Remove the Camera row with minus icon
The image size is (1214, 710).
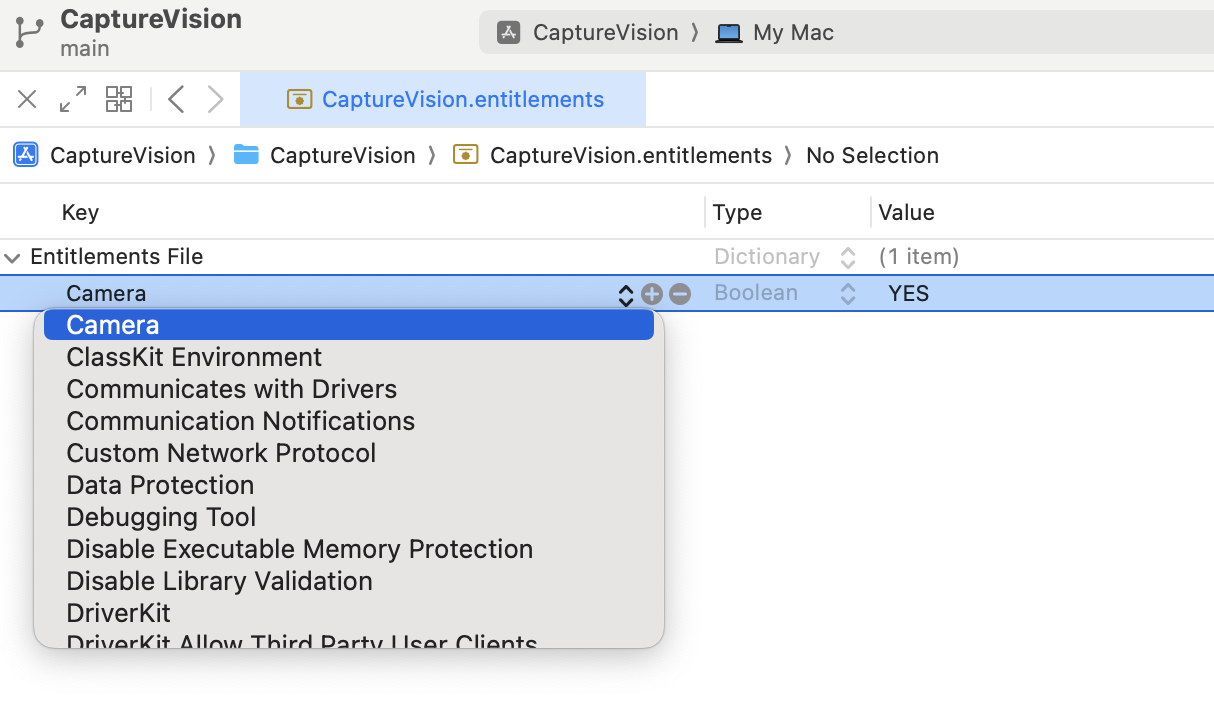click(680, 294)
